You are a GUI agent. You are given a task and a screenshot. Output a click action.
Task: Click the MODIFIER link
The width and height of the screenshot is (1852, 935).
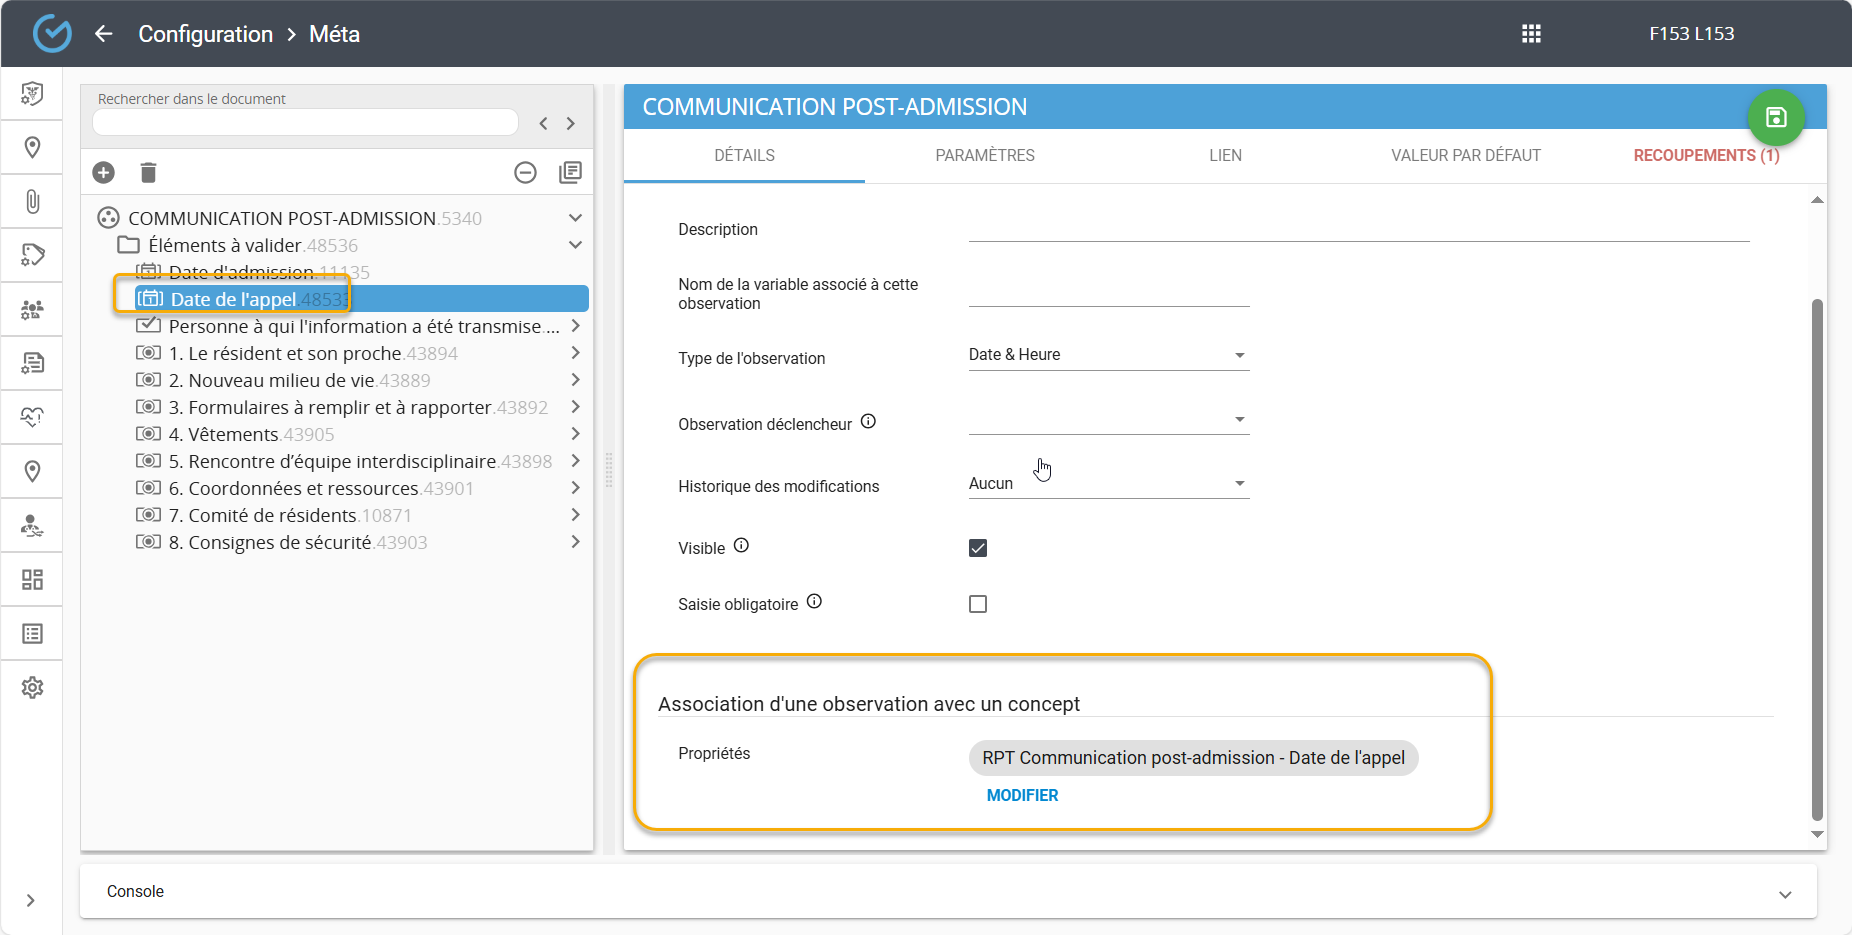tap(1022, 795)
